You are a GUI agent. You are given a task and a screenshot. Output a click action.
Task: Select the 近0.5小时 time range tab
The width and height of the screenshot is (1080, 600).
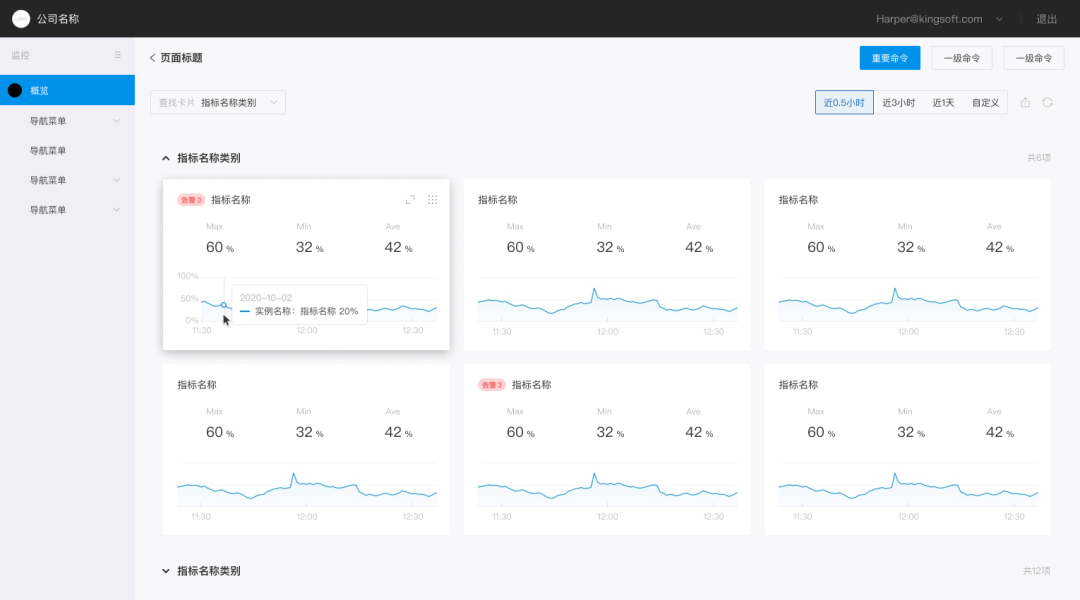tap(844, 103)
